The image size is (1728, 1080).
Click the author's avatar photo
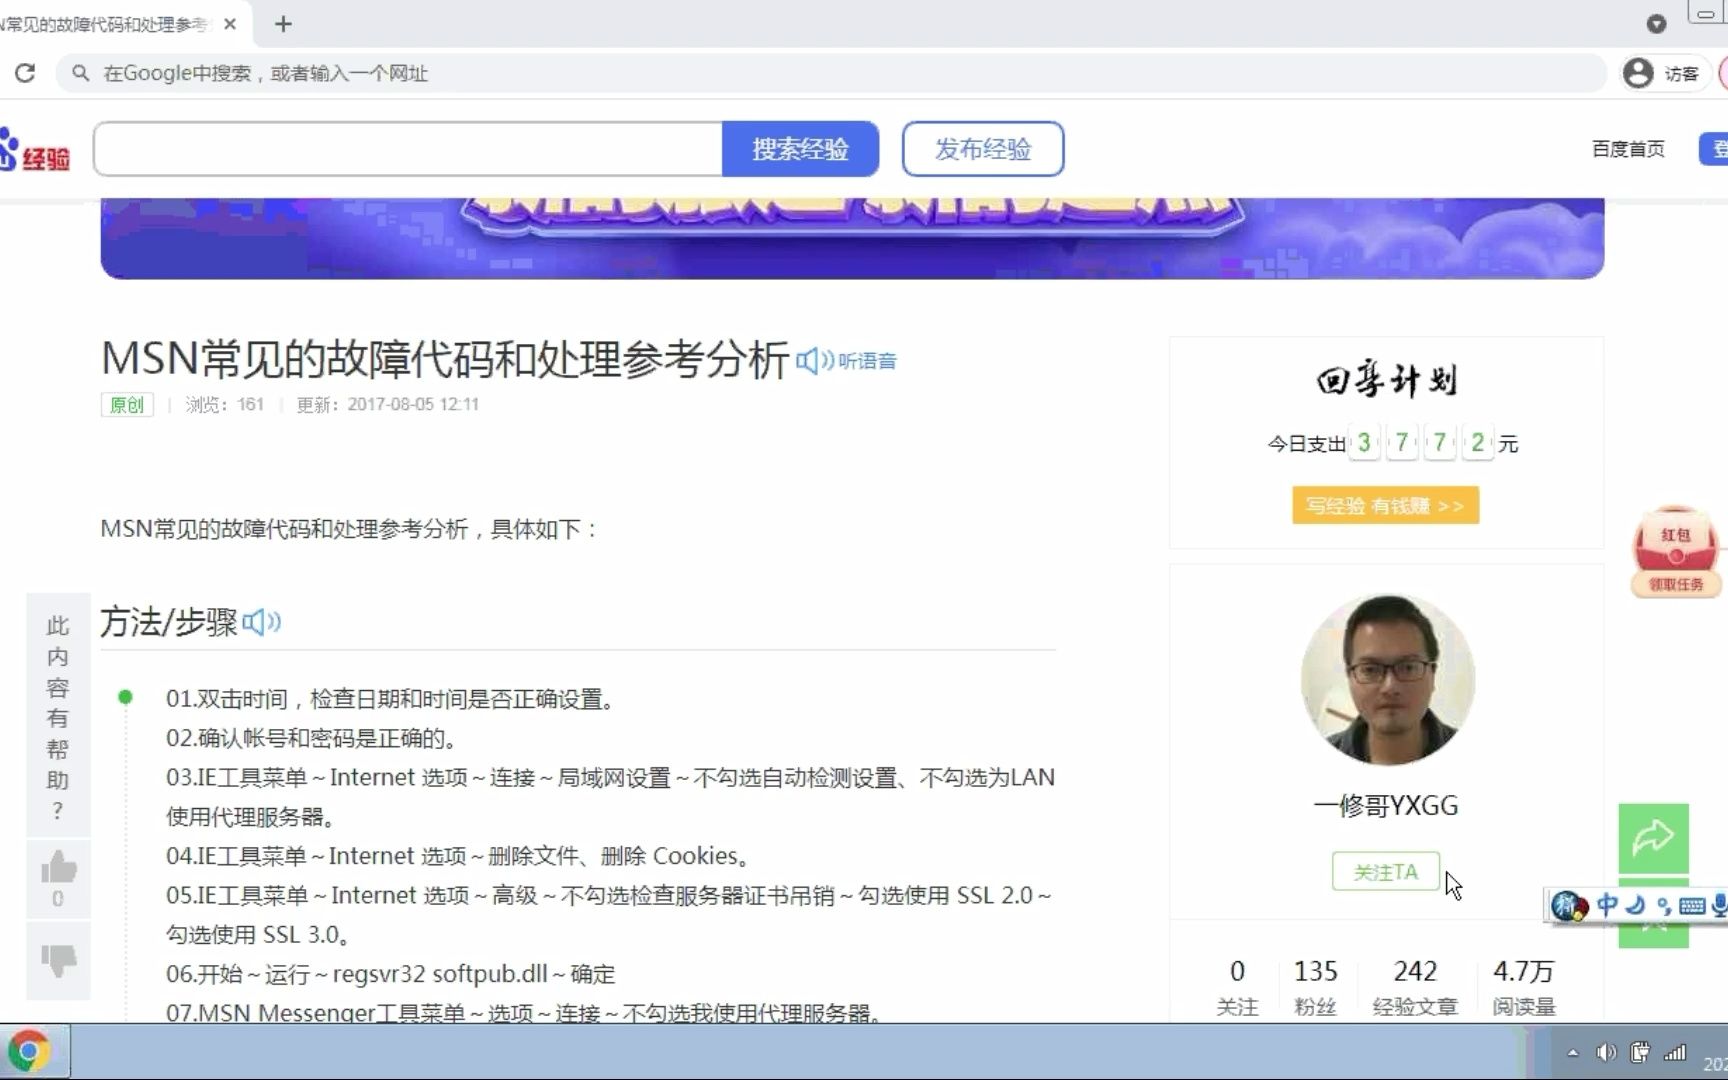point(1387,680)
